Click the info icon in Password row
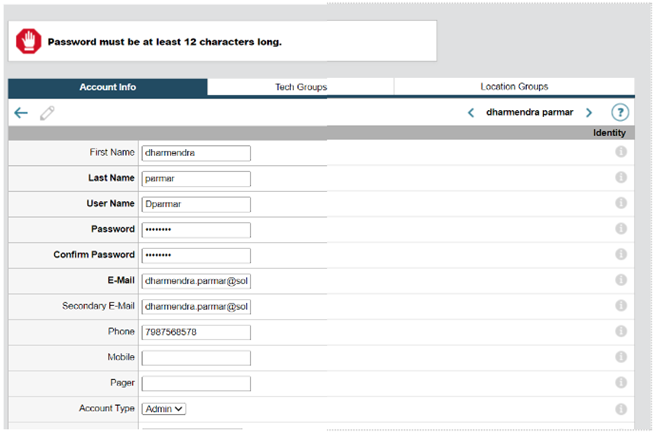The height and width of the screenshot is (435, 655). coord(621,229)
